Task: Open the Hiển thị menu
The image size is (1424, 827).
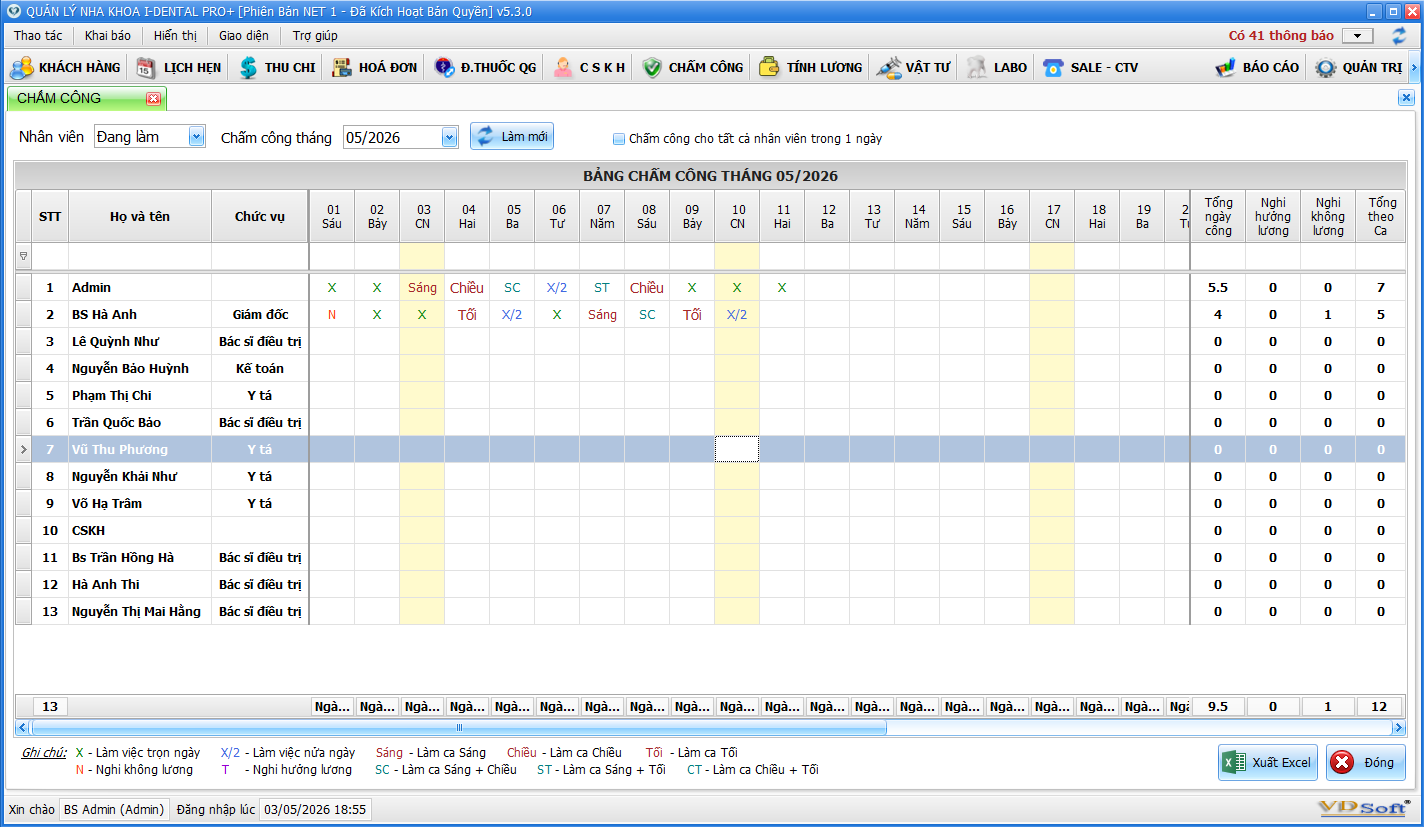Action: pyautogui.click(x=176, y=35)
